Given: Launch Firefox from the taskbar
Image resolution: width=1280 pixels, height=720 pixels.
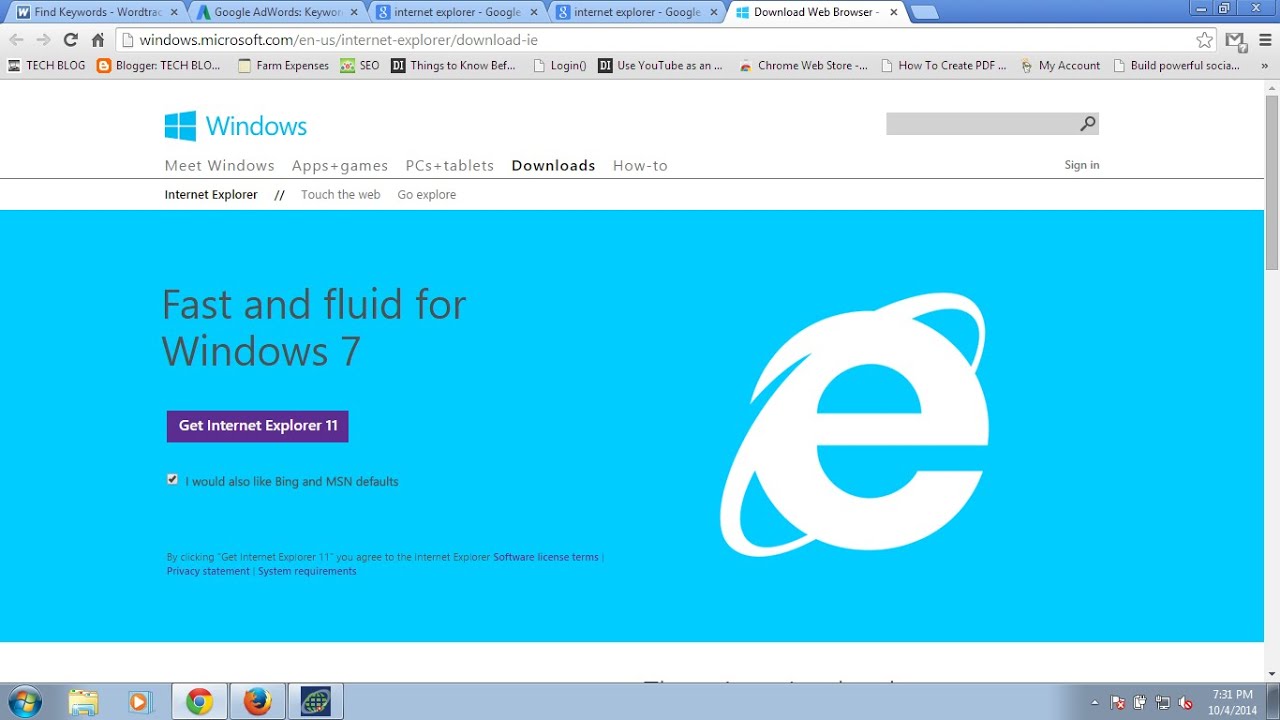Looking at the screenshot, I should pyautogui.click(x=257, y=702).
